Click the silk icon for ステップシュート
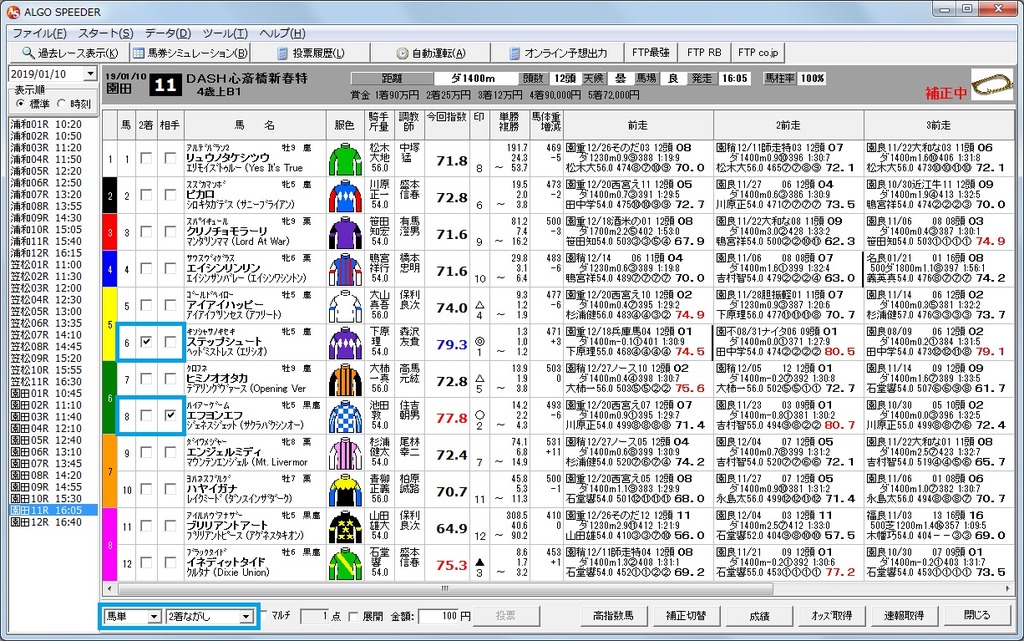The width and height of the screenshot is (1024, 641). click(345, 343)
